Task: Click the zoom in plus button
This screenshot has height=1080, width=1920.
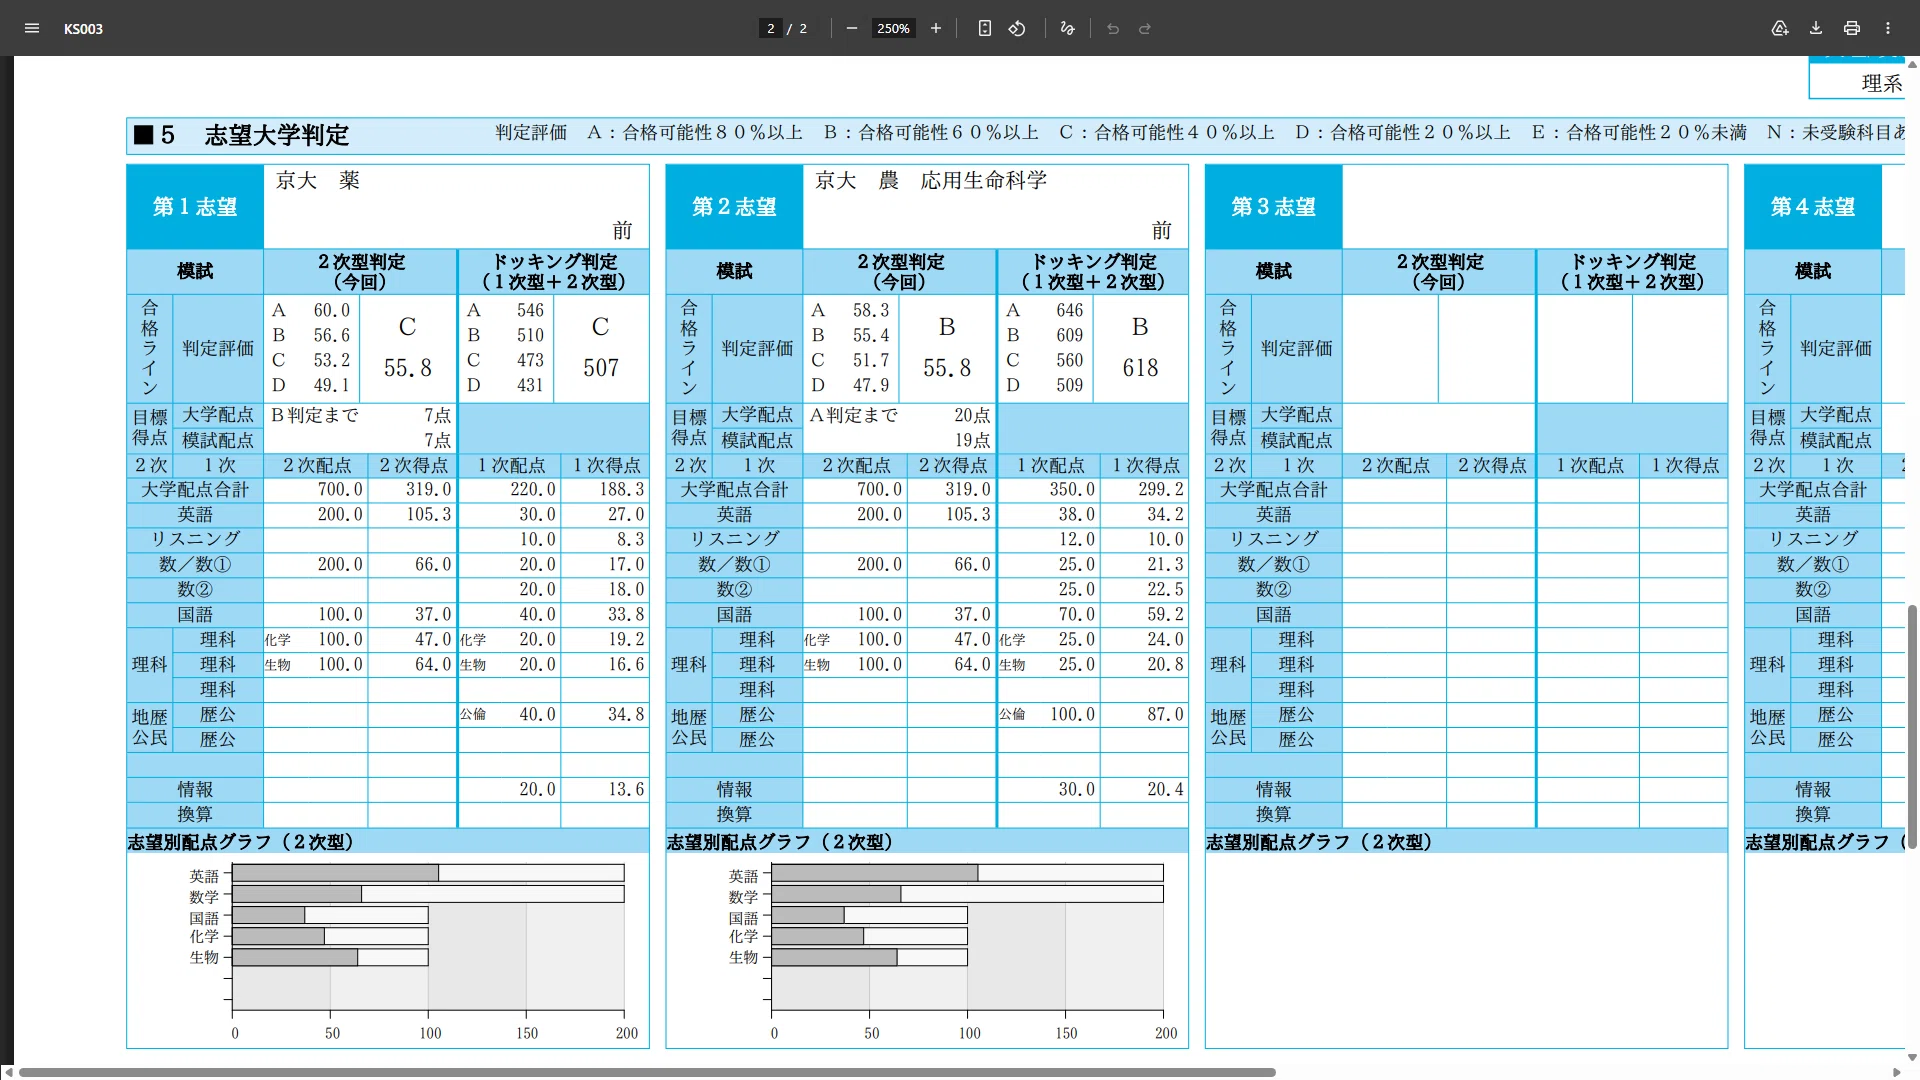Action: click(x=936, y=28)
